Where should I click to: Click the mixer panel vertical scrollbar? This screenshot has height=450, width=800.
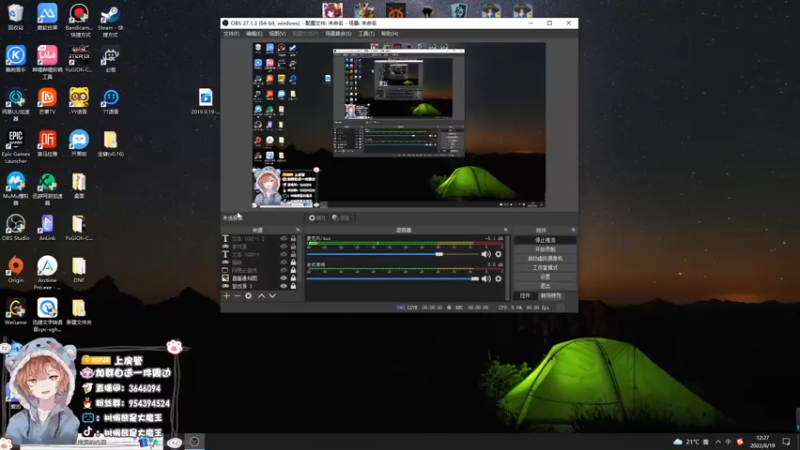pos(507,267)
